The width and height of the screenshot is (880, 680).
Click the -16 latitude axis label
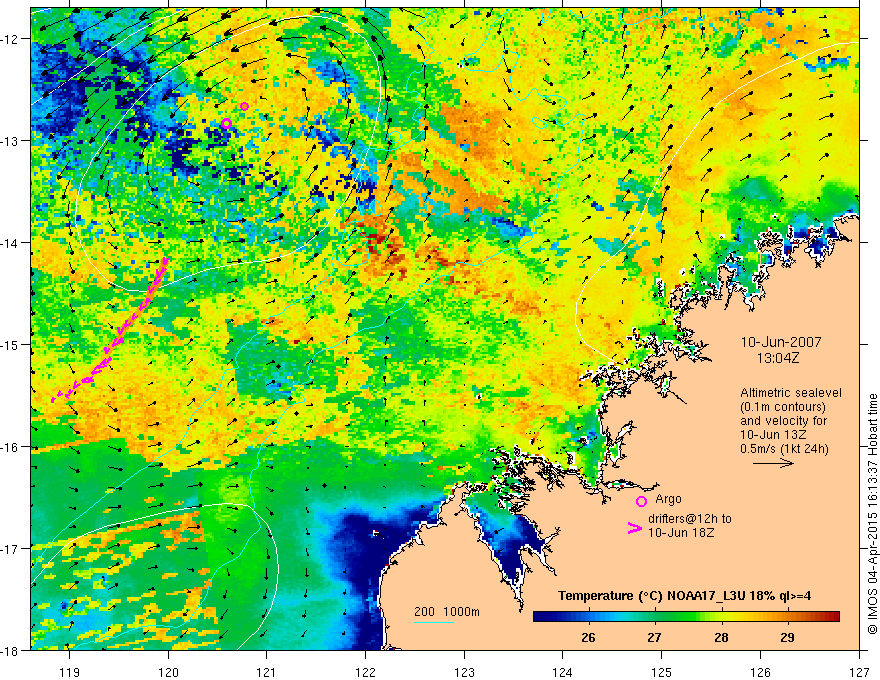coord(11,447)
